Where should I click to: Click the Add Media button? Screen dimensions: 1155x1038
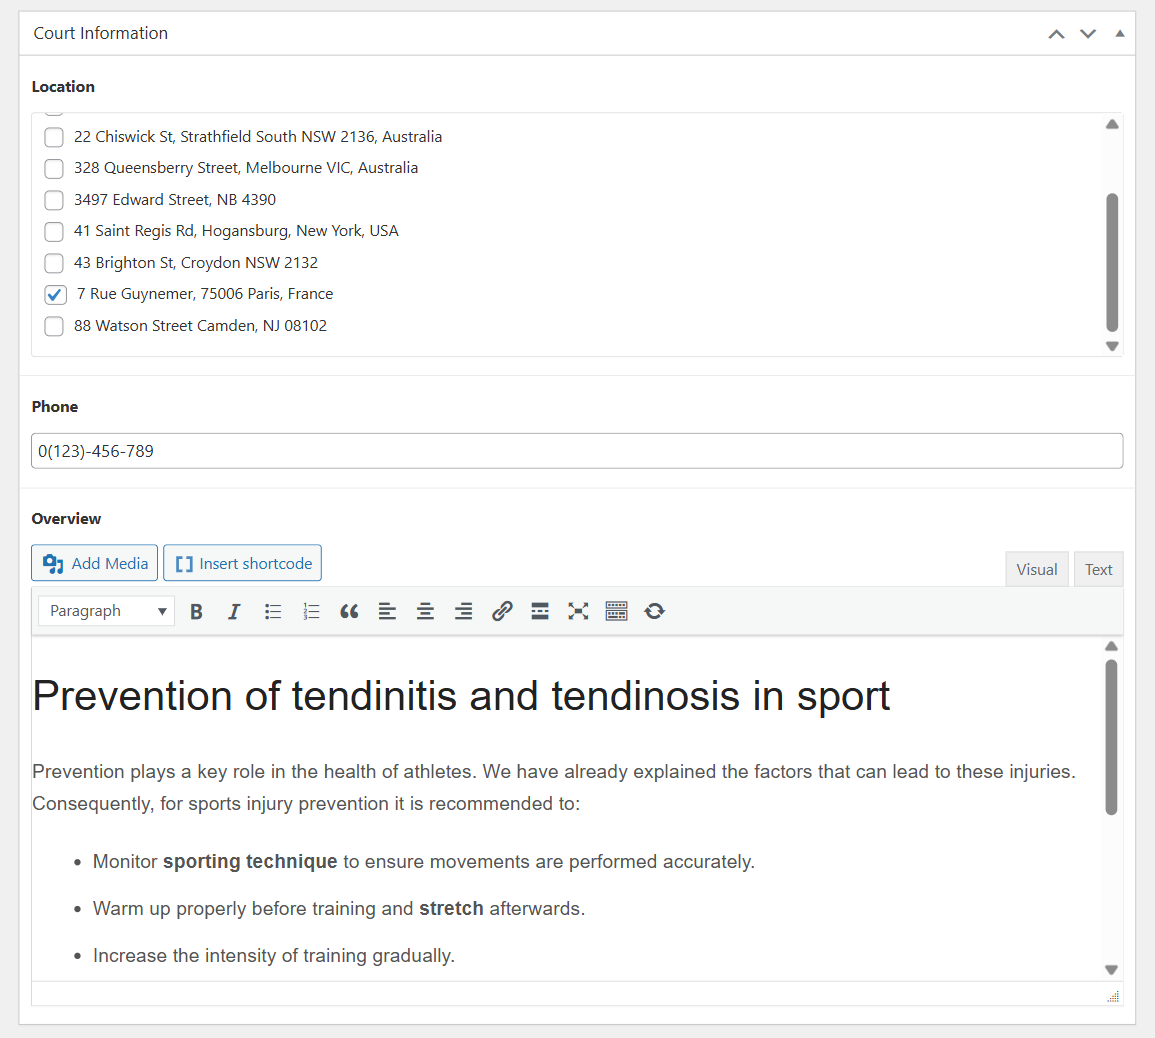pyautogui.click(x=95, y=563)
